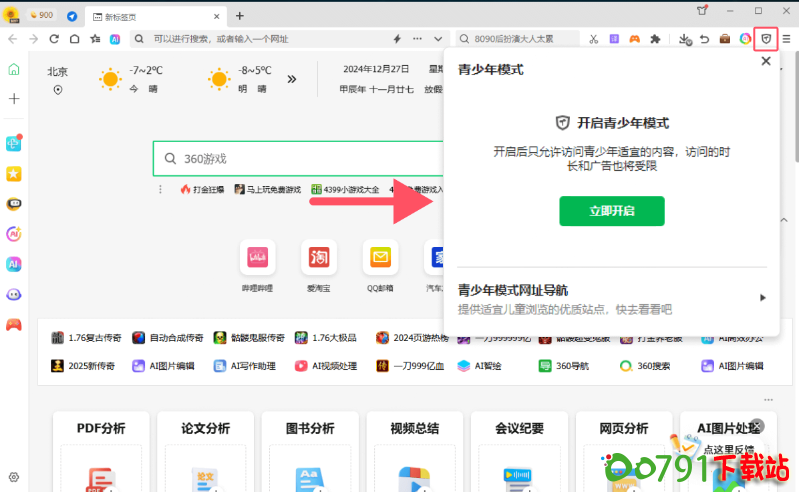Close the 青少年模式 popup panel
This screenshot has width=799, height=492.
click(766, 61)
